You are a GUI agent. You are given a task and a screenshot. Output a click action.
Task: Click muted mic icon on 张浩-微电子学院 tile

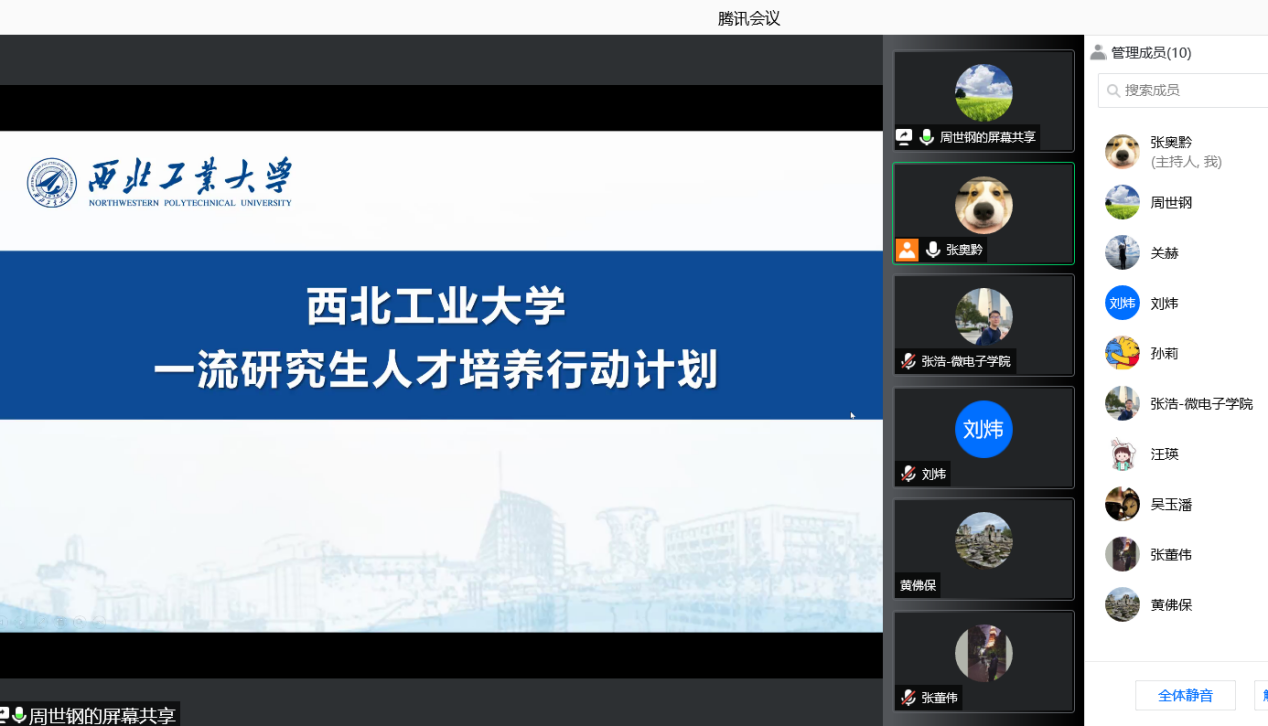pyautogui.click(x=908, y=361)
